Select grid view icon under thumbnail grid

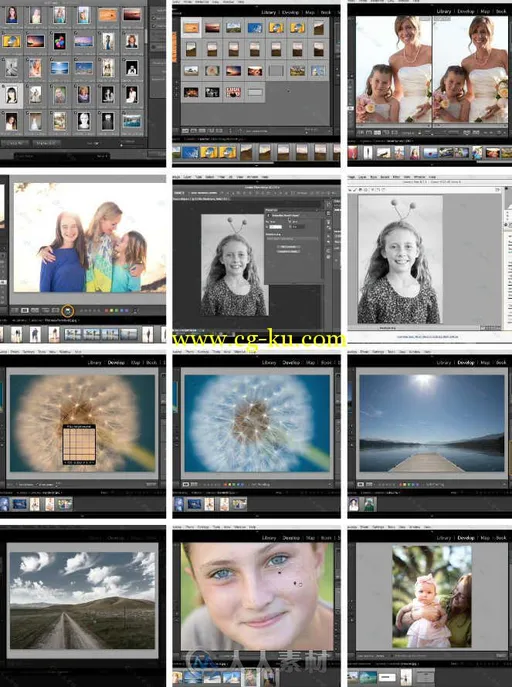[186, 131]
